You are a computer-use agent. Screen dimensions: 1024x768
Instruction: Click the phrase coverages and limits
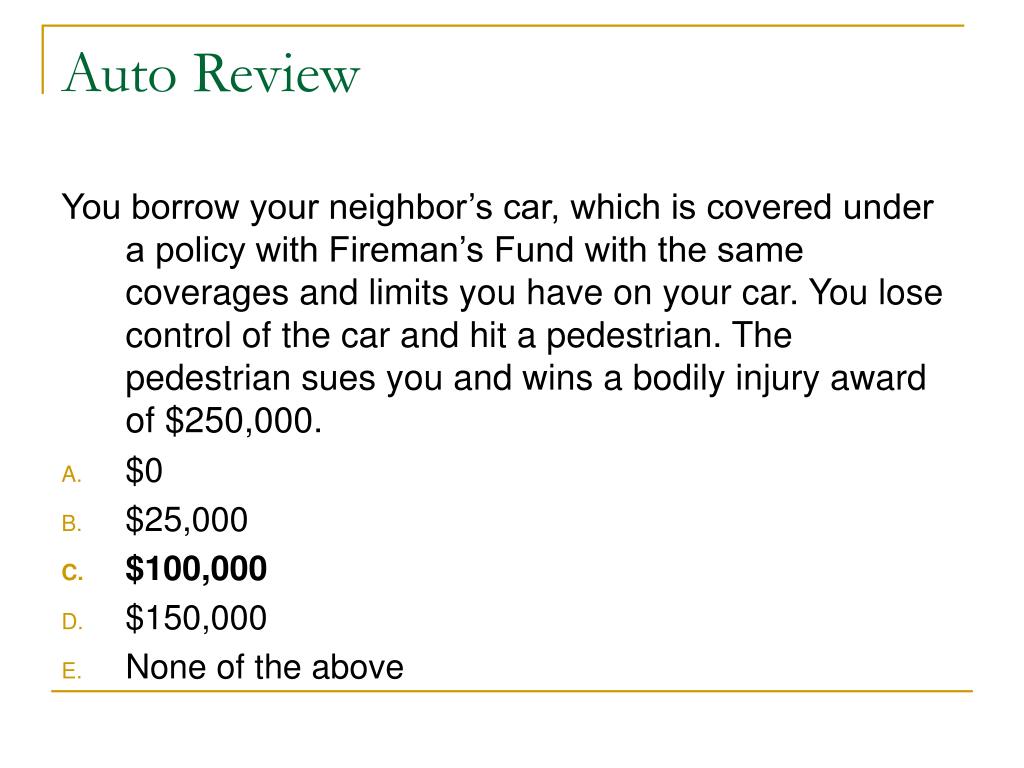click(x=287, y=294)
